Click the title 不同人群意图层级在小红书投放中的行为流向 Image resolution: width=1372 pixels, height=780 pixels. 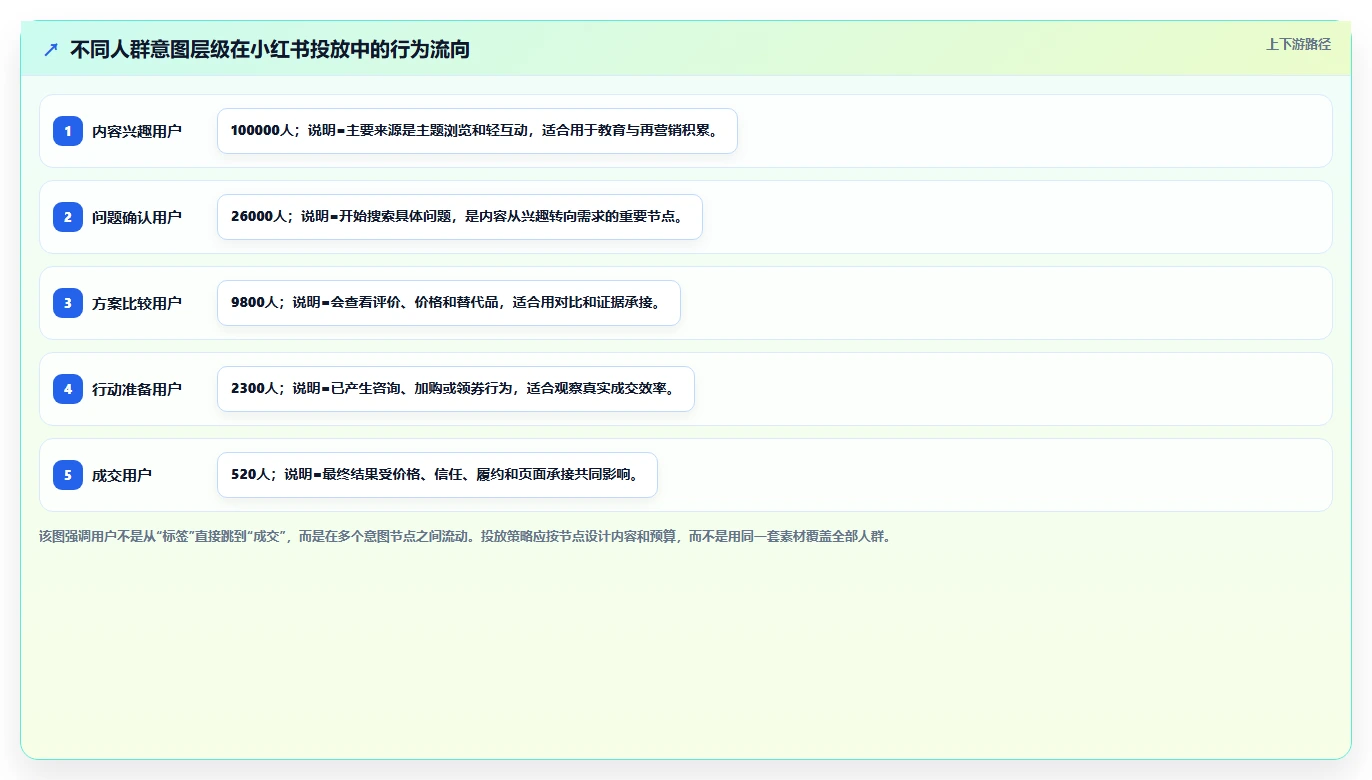[270, 49]
